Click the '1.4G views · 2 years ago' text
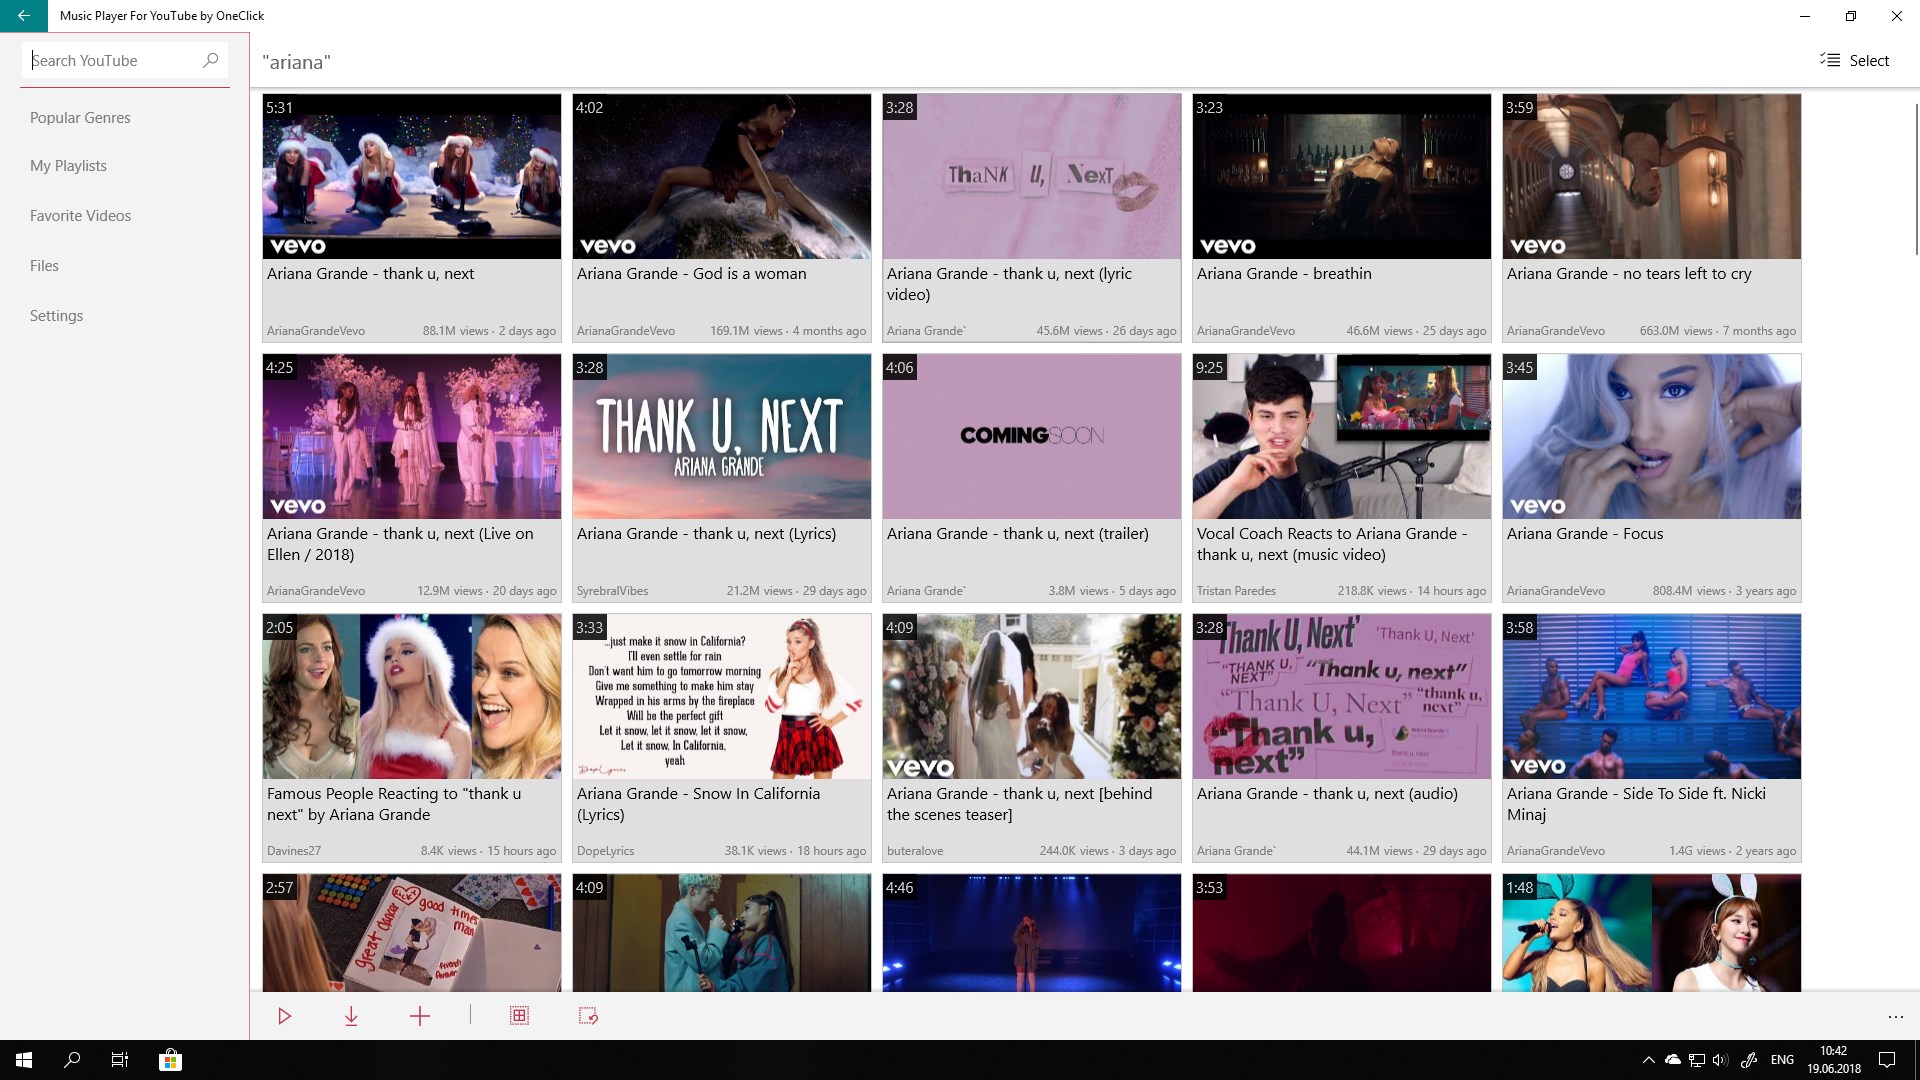 click(1732, 851)
